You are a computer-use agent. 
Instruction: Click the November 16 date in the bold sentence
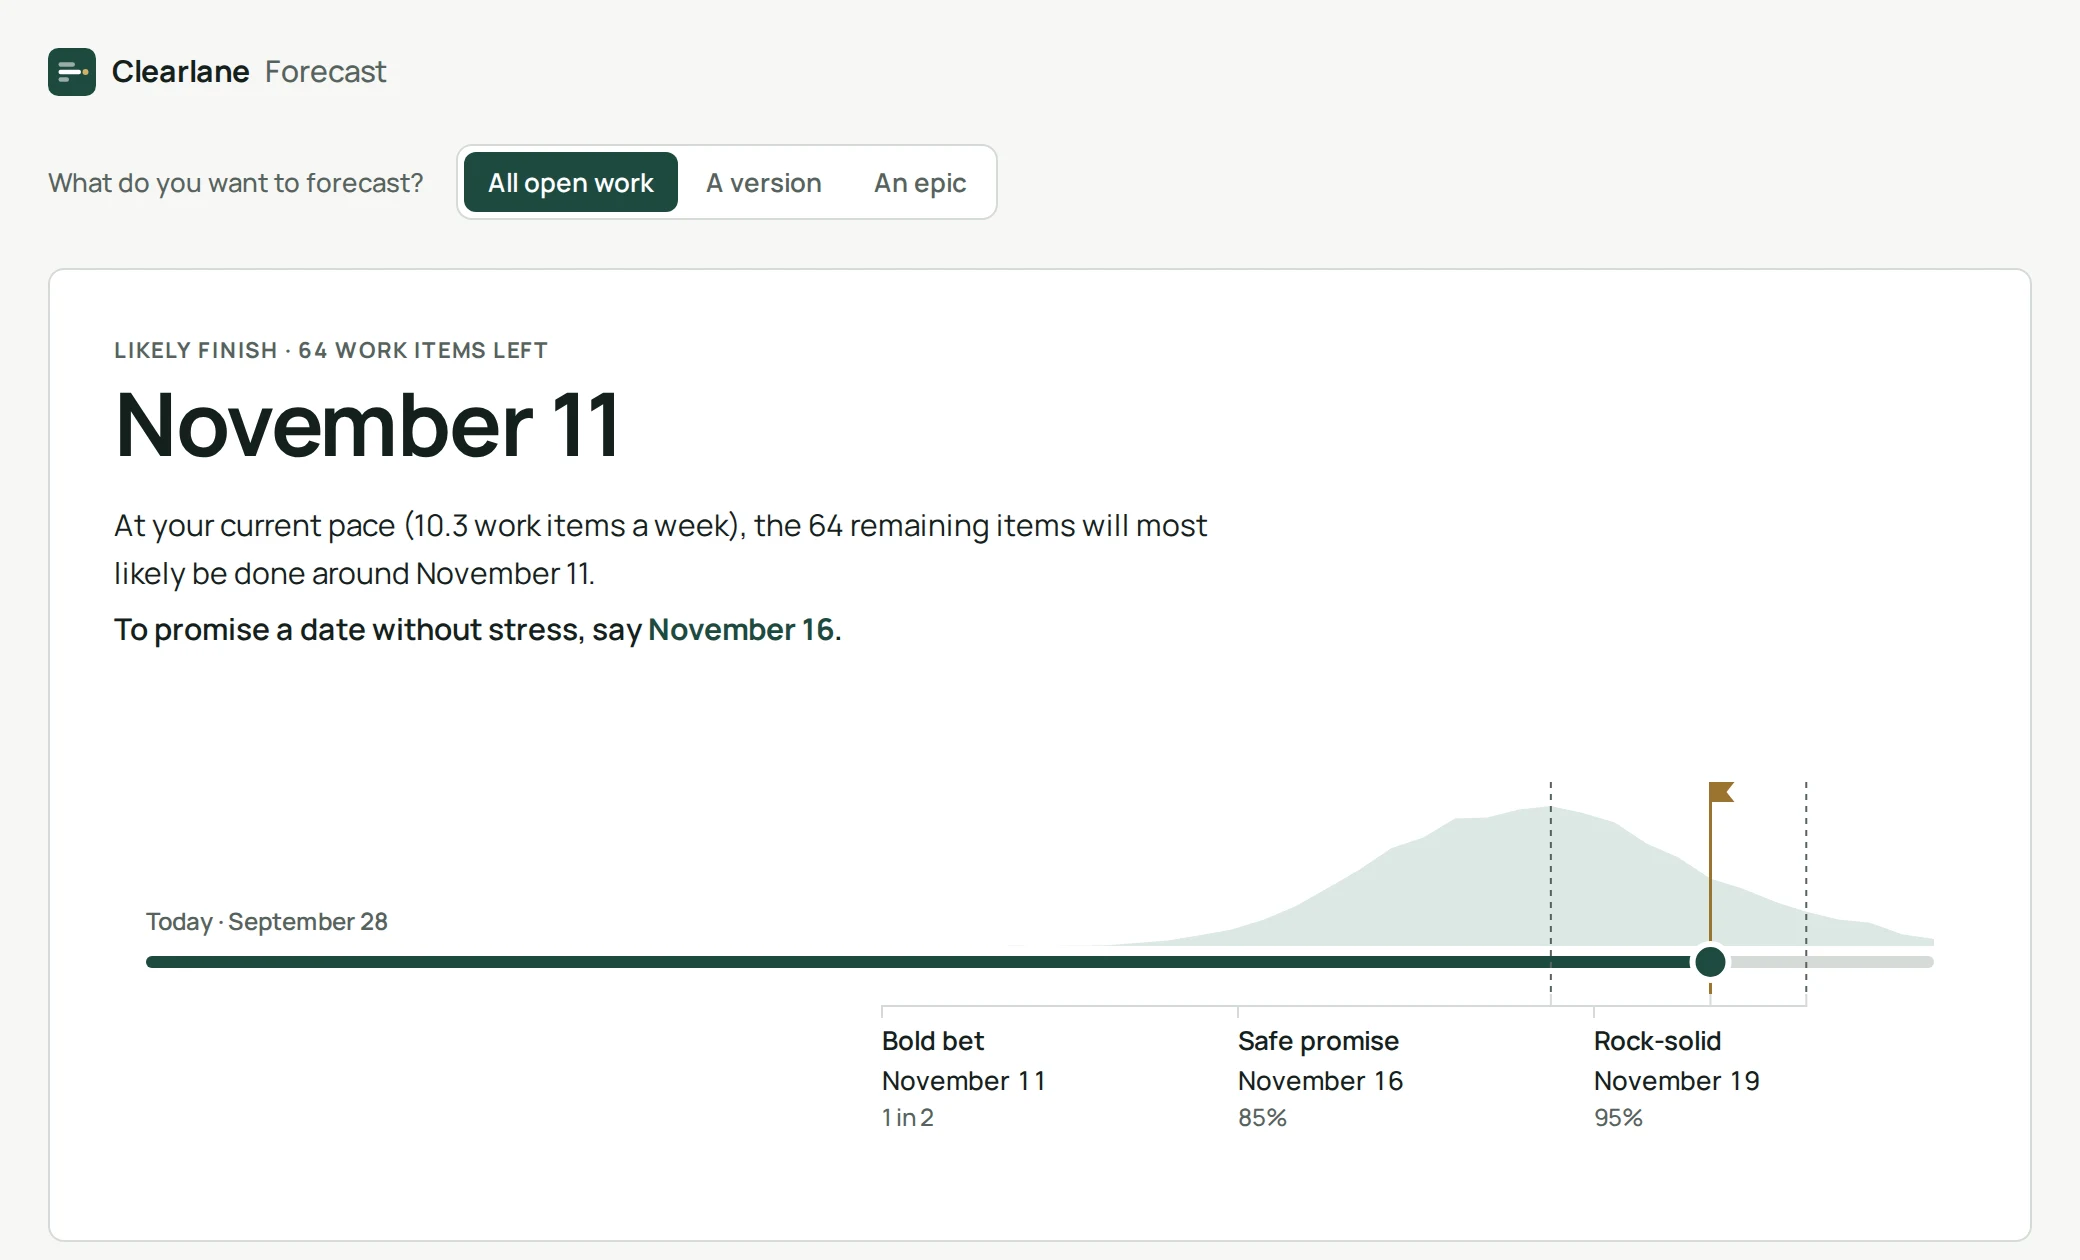click(x=741, y=629)
